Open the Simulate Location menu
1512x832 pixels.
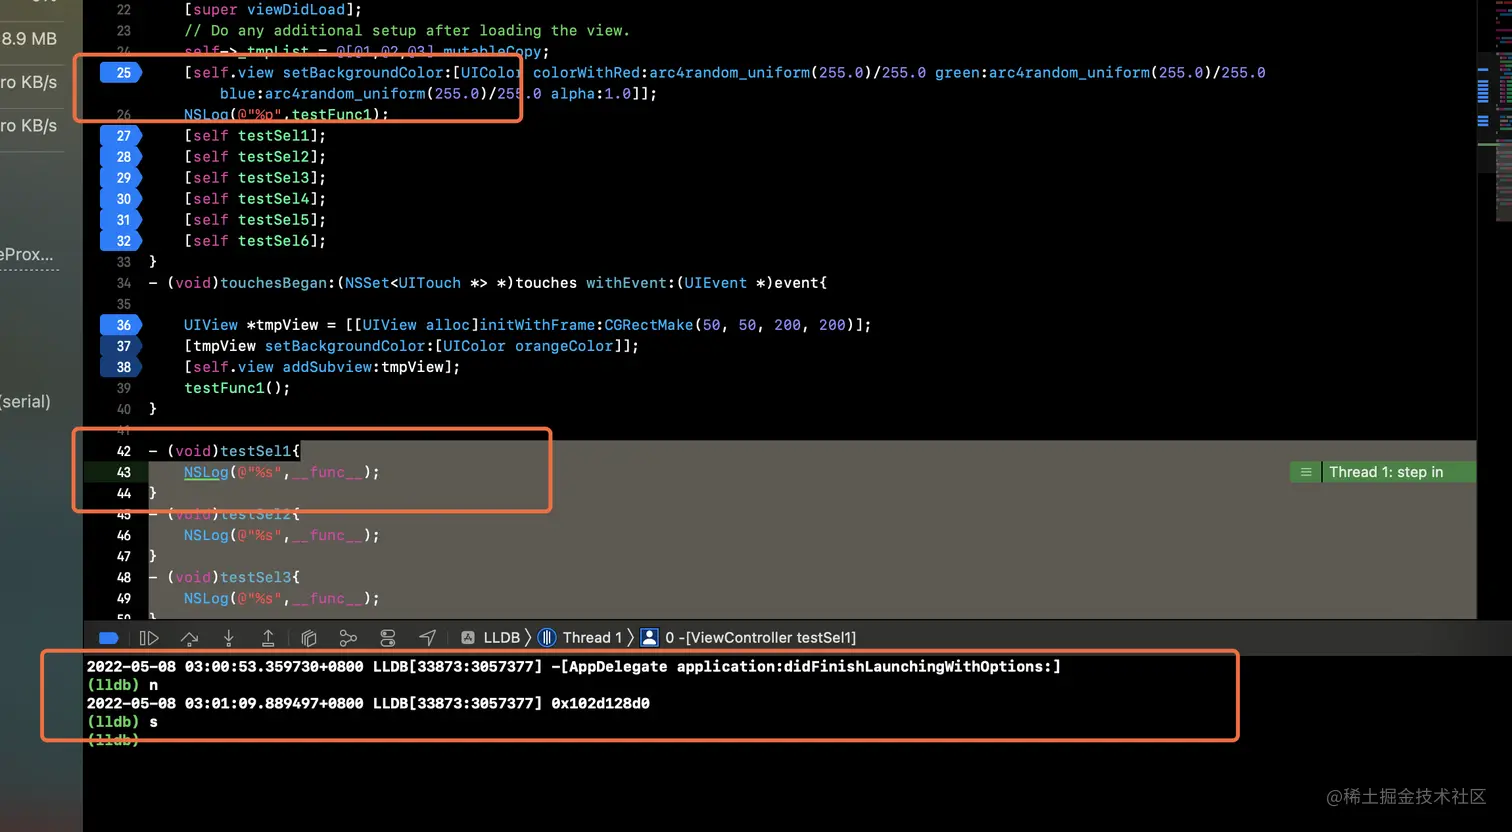click(x=427, y=638)
